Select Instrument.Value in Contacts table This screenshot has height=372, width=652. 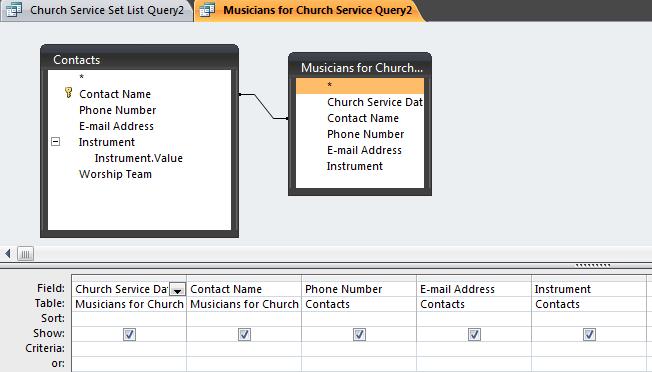coord(139,158)
